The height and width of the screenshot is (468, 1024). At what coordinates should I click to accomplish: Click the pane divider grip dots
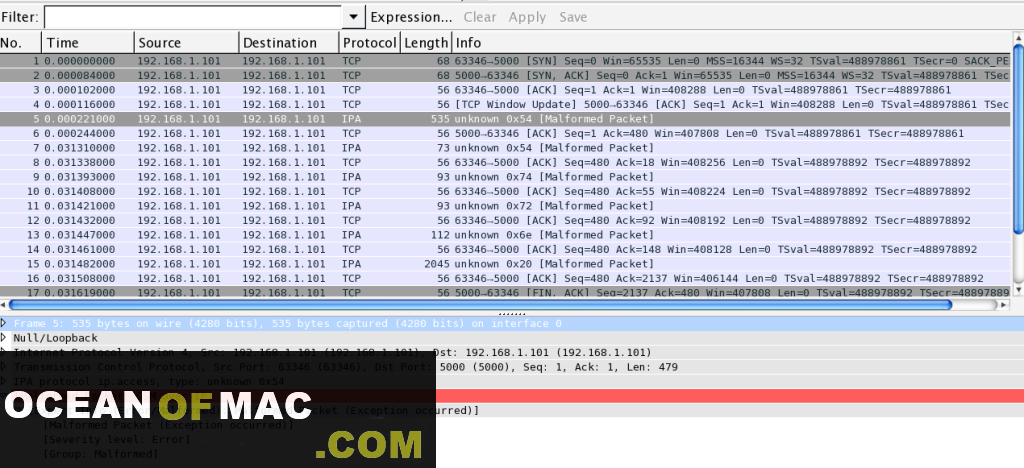(x=512, y=313)
